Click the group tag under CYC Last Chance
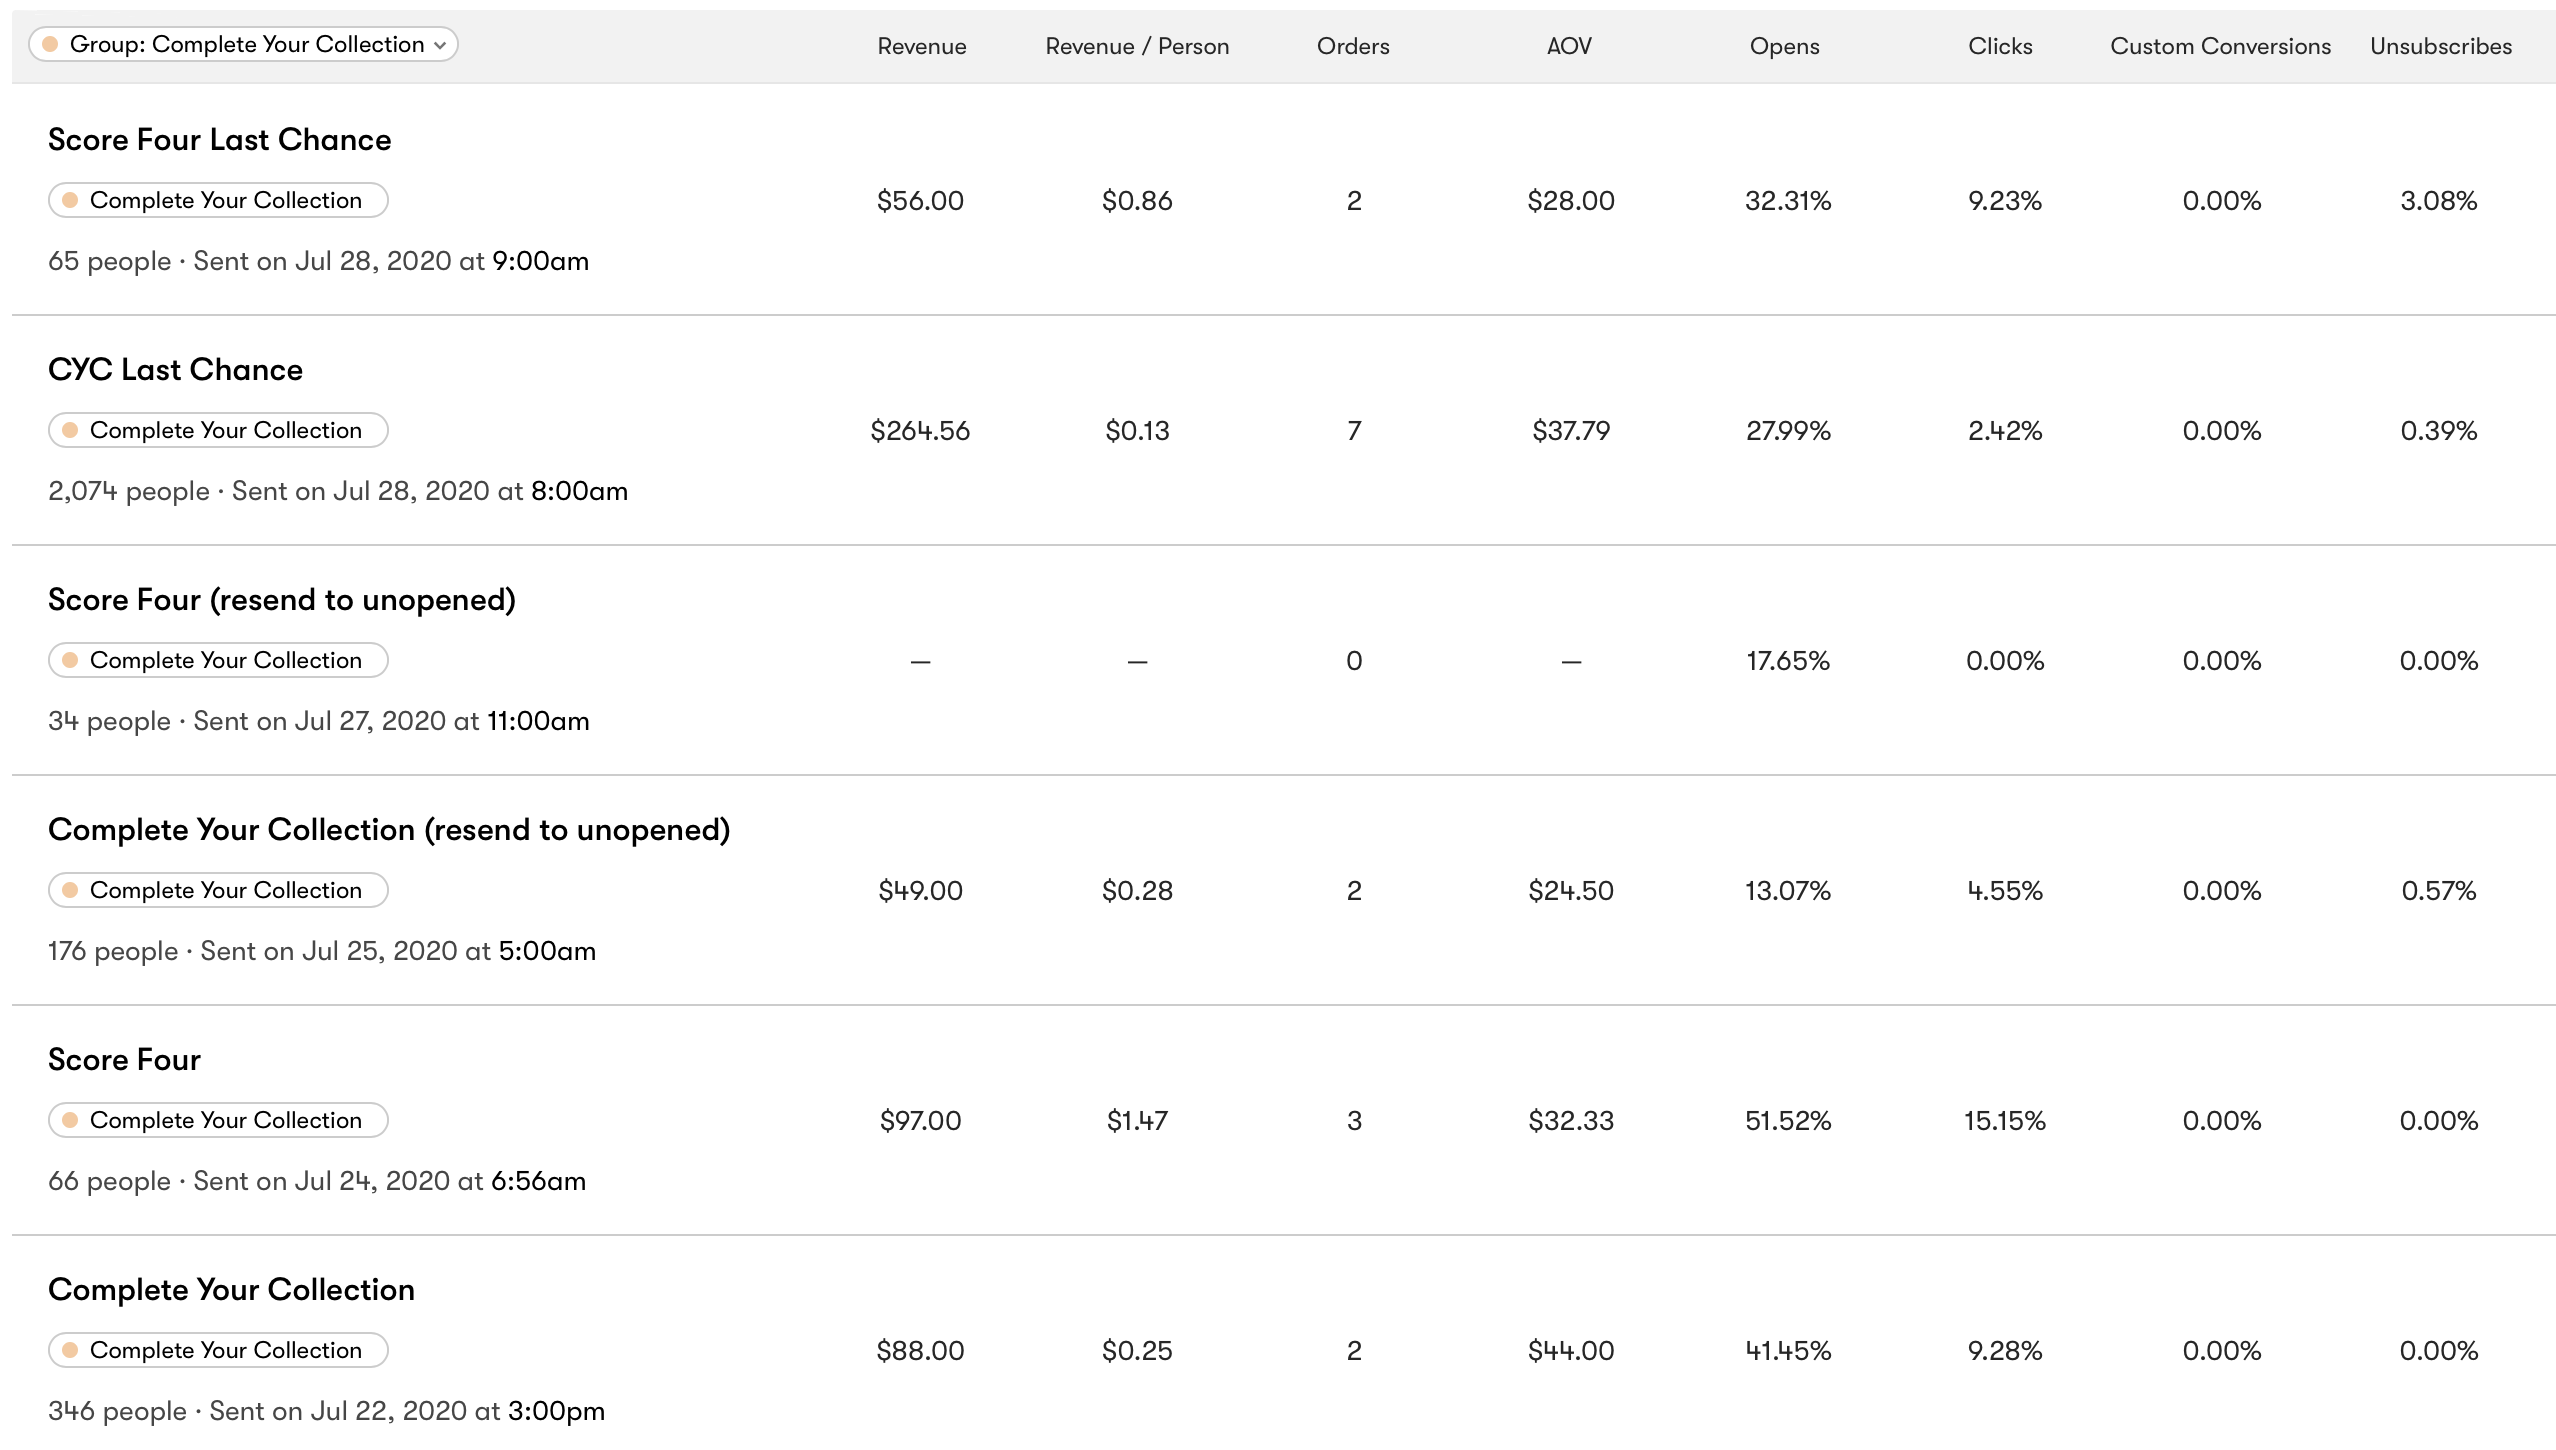The height and width of the screenshot is (1450, 2556). 218,430
